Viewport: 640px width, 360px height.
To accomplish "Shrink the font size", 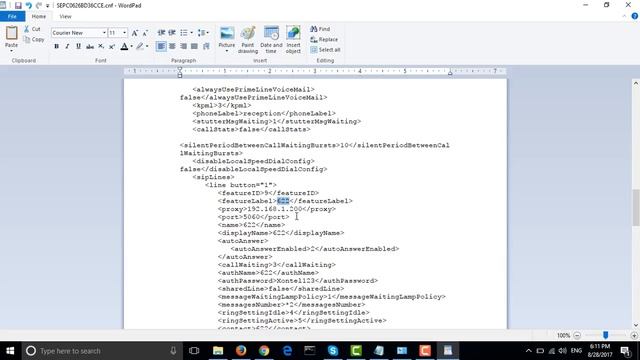I will (145, 33).
